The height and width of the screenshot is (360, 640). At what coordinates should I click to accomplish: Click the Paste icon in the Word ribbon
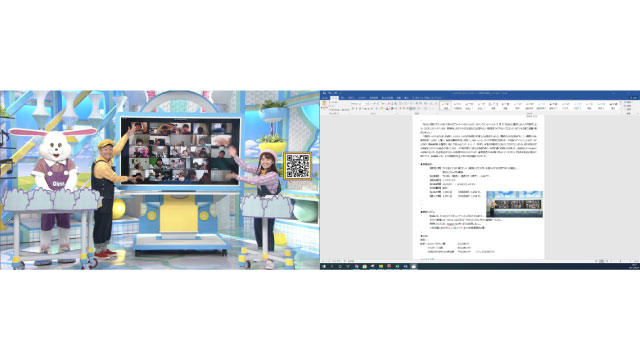coord(324,104)
